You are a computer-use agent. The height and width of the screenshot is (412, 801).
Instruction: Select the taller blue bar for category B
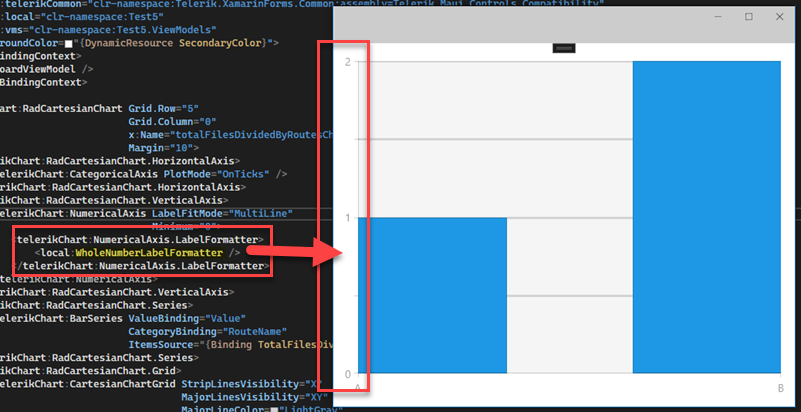click(x=706, y=217)
